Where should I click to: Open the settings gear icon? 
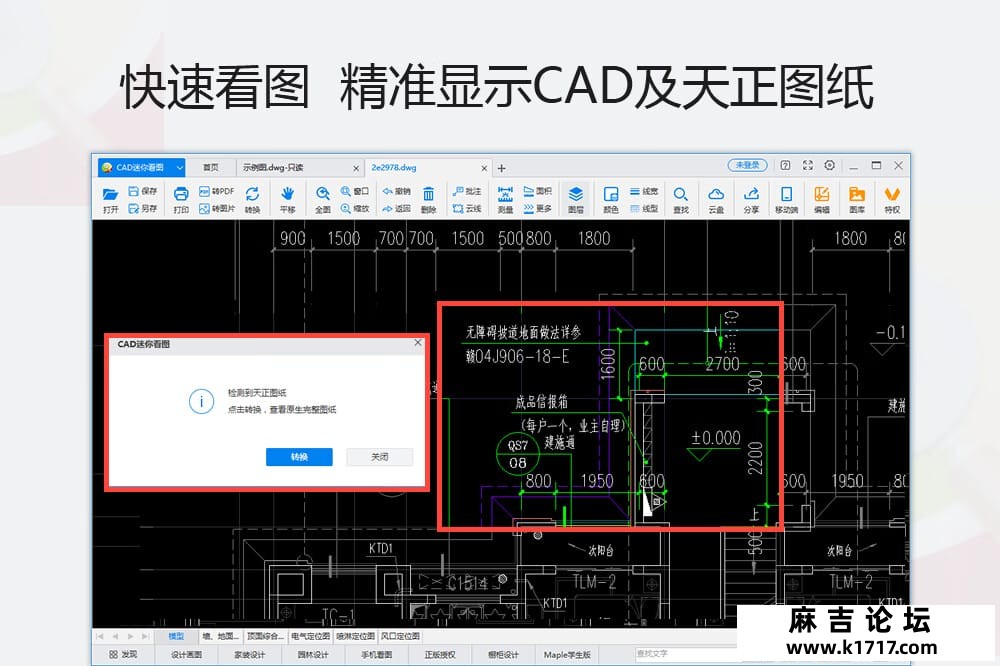[x=830, y=165]
